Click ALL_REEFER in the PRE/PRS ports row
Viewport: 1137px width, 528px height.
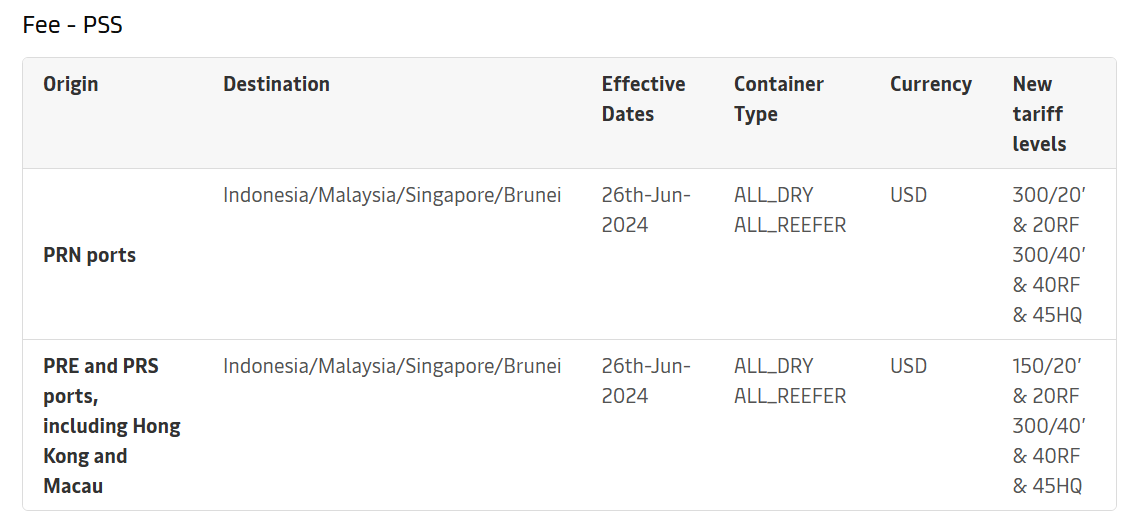789,396
